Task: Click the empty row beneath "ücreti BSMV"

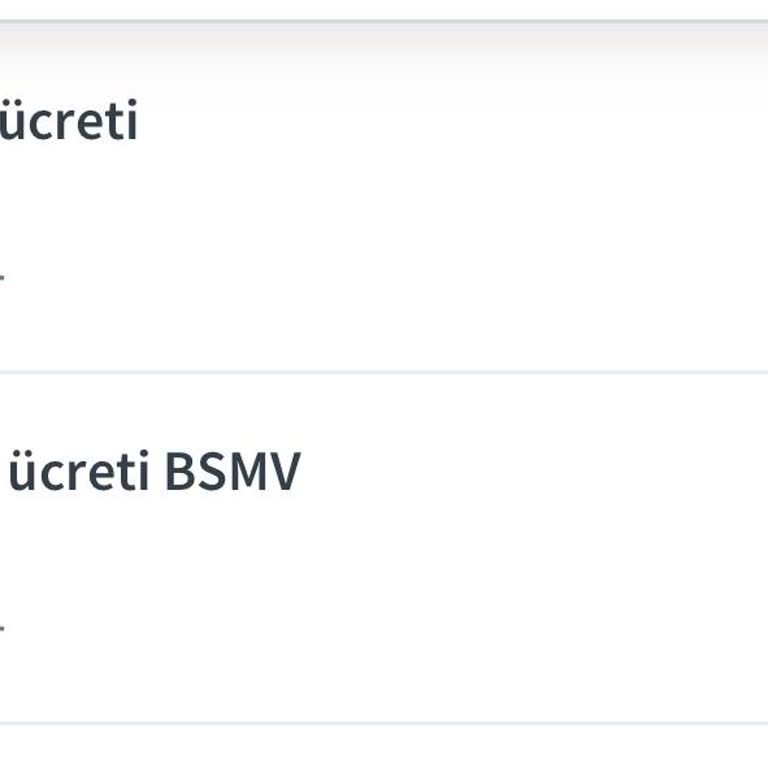Action: (384, 746)
